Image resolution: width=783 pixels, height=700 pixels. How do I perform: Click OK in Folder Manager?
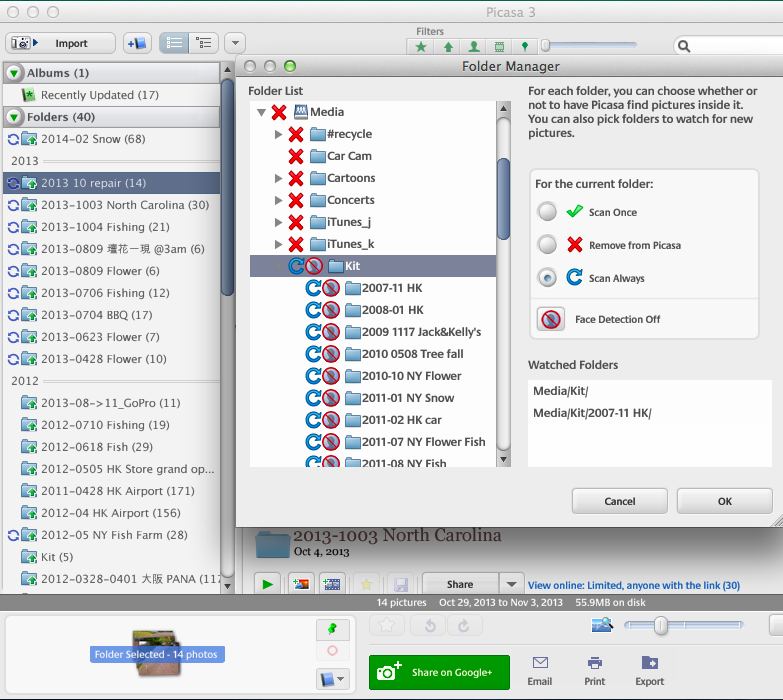(x=725, y=501)
